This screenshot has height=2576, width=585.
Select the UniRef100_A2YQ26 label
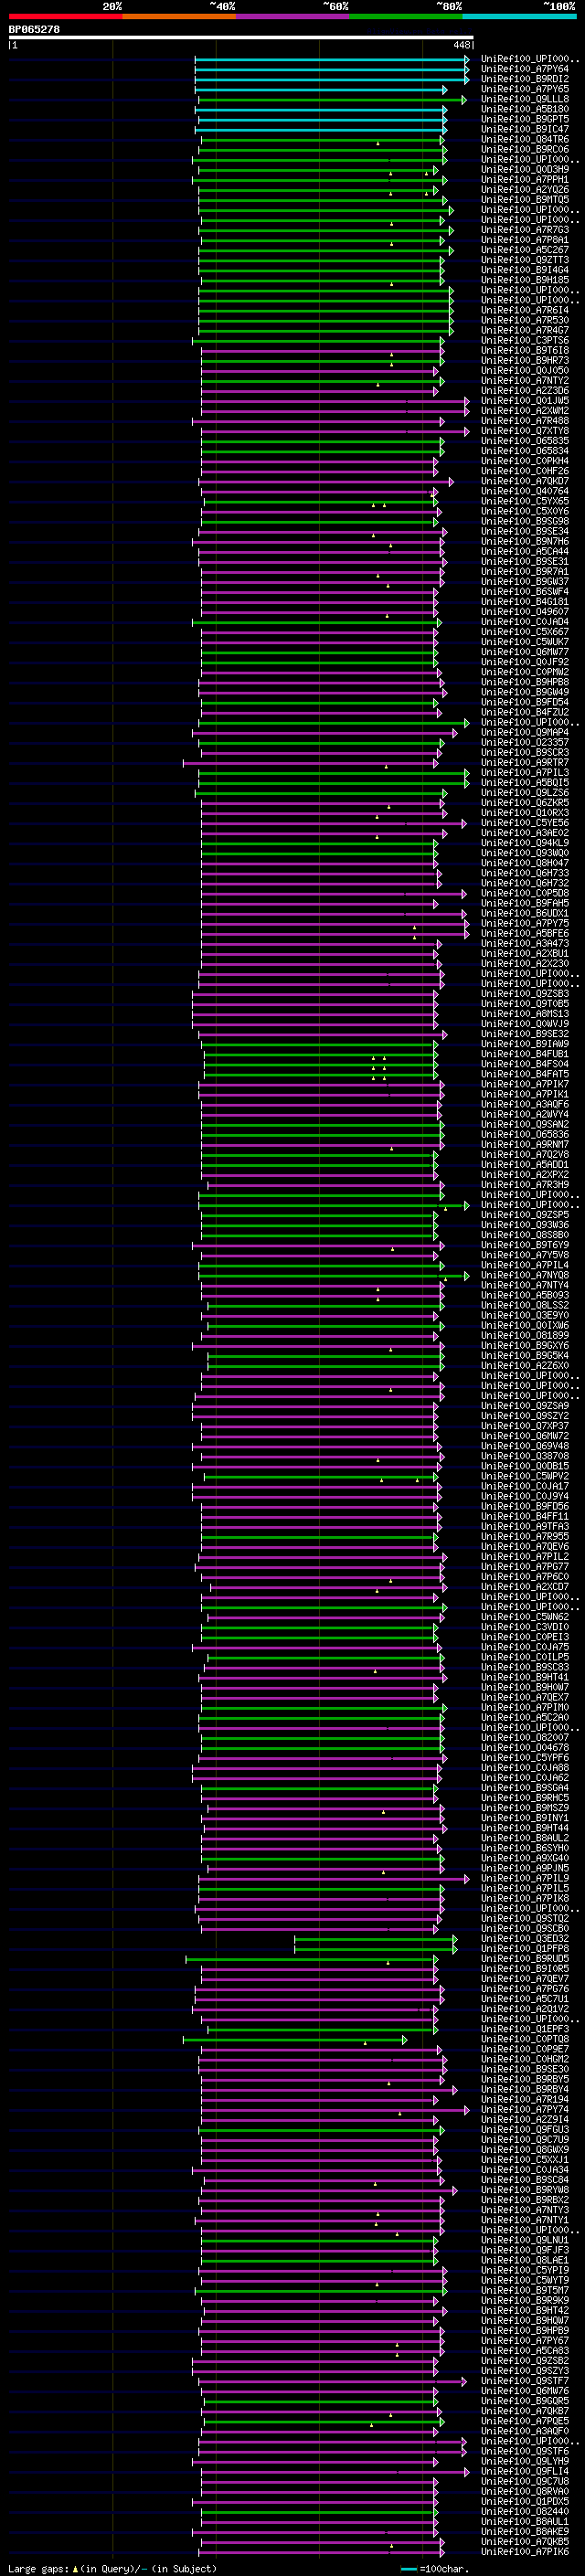(525, 190)
